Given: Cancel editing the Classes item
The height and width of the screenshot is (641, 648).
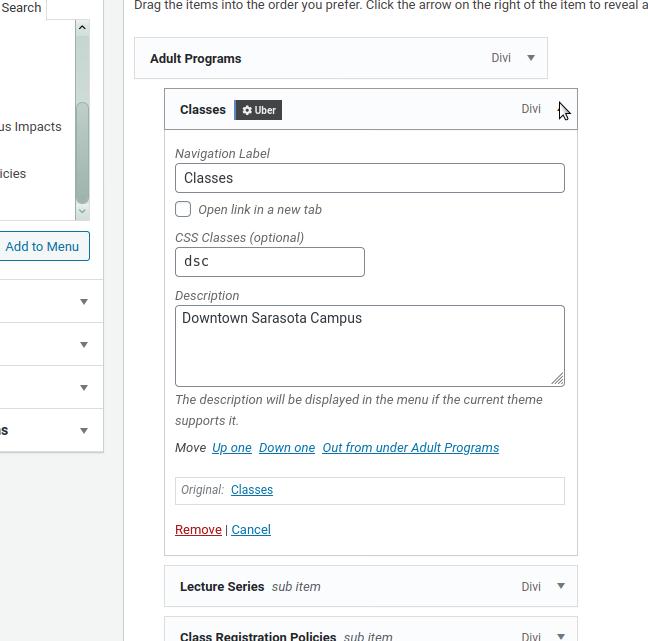Looking at the screenshot, I should coord(251,529).
